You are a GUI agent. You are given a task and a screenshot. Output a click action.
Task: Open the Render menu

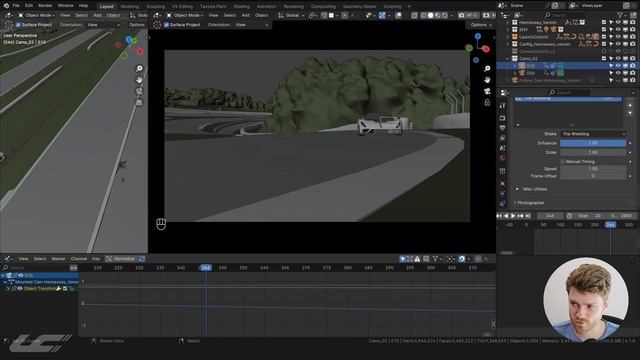coord(45,6)
